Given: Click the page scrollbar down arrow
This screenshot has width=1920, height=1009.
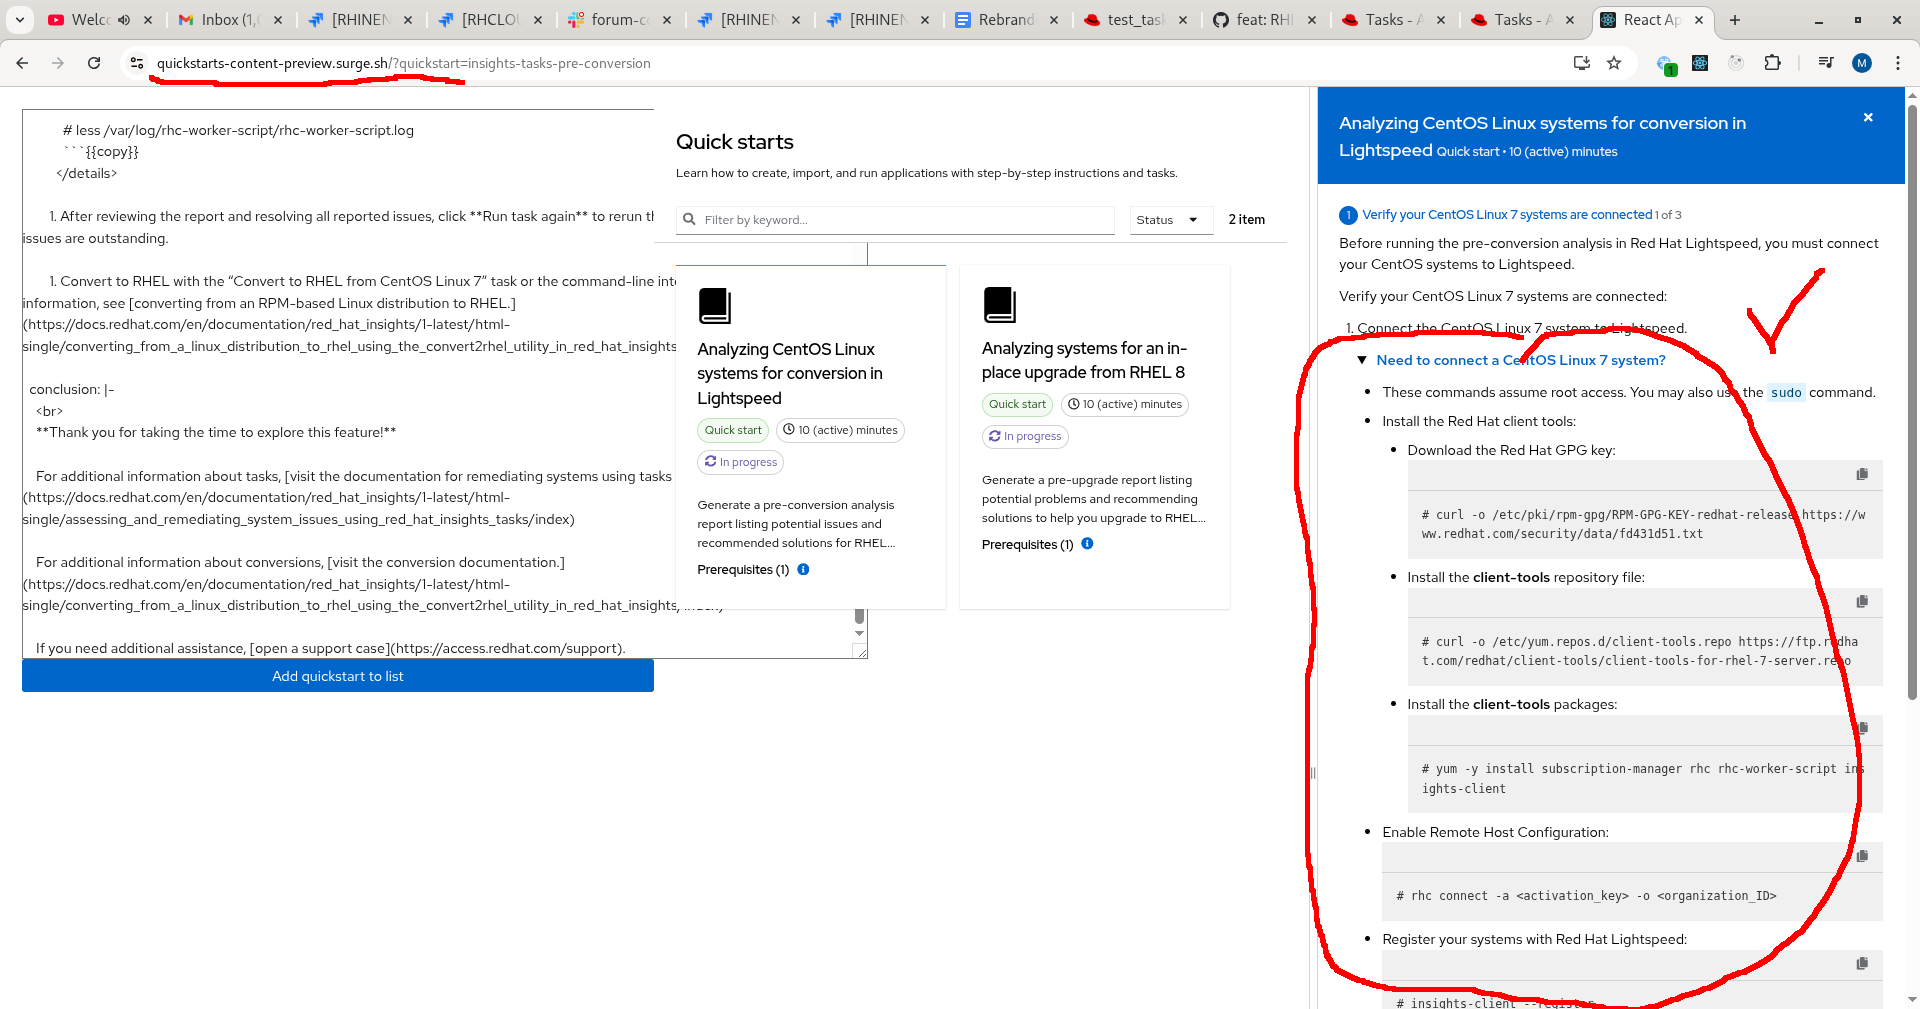Looking at the screenshot, I should click(1912, 999).
